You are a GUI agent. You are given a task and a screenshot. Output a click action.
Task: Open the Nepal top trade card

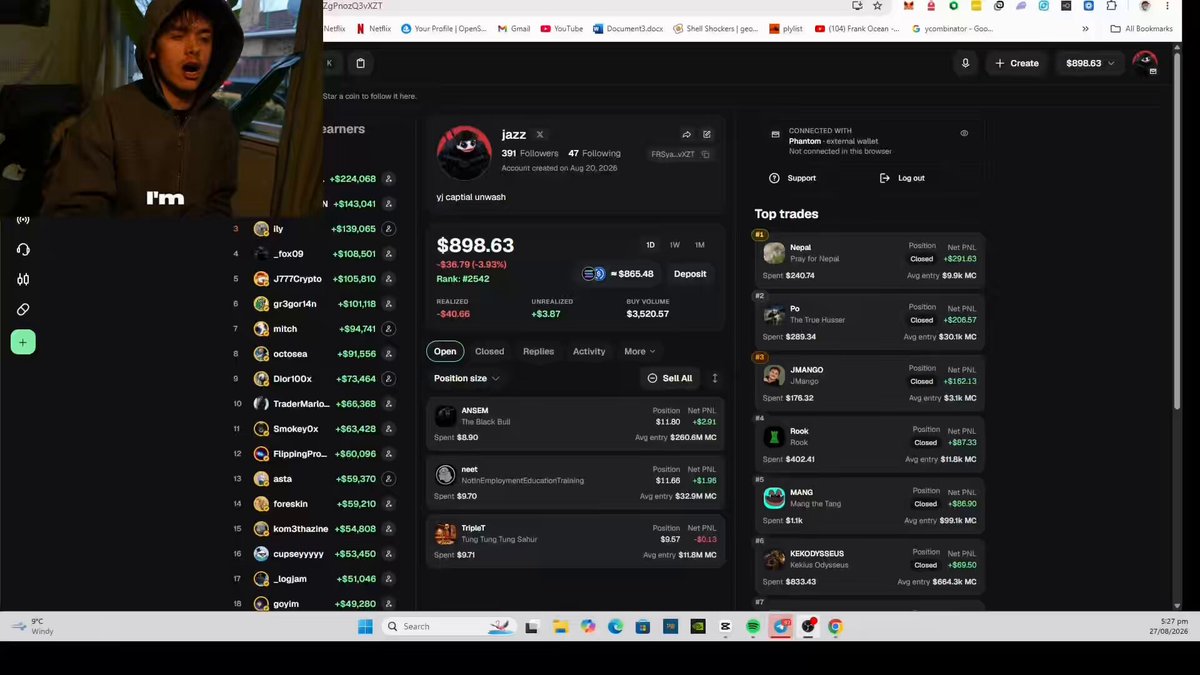(x=869, y=260)
